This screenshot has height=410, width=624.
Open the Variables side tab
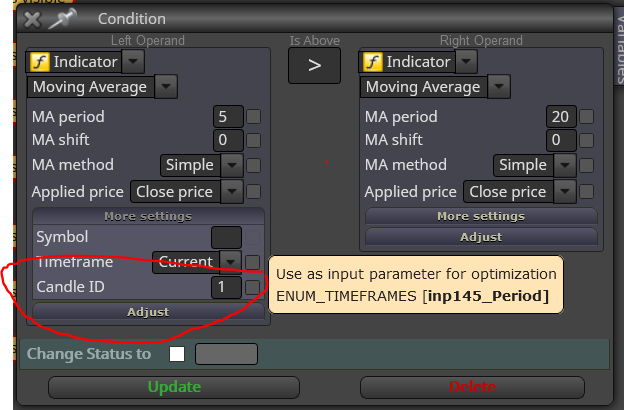(620, 46)
